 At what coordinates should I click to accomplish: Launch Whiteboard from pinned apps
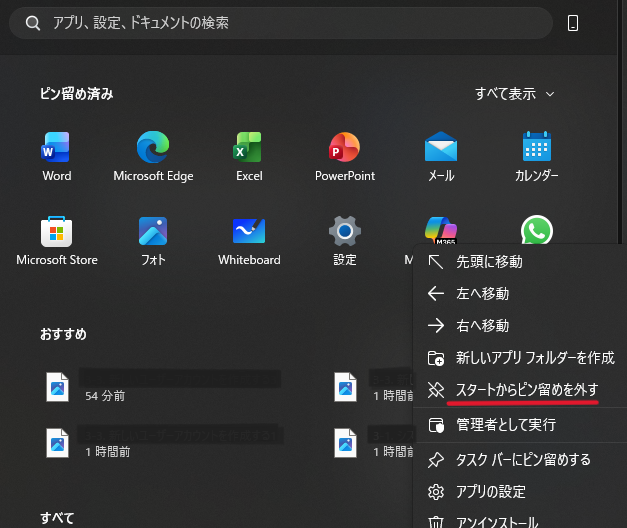coord(249,240)
